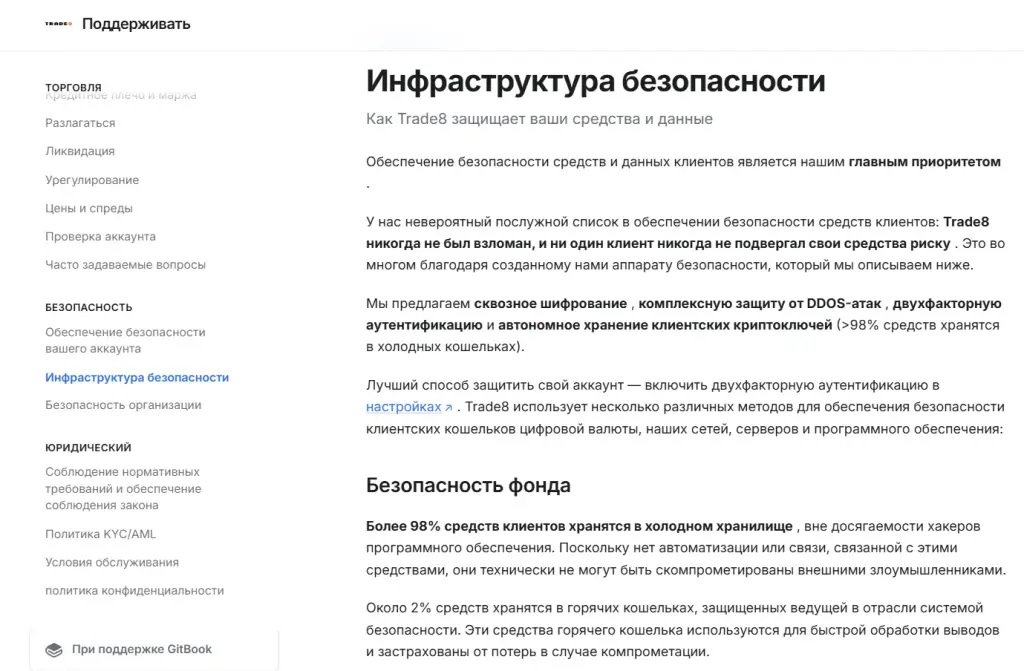1024x671 pixels.
Task: Open the Поддерживать header title link
Action: click(x=136, y=24)
